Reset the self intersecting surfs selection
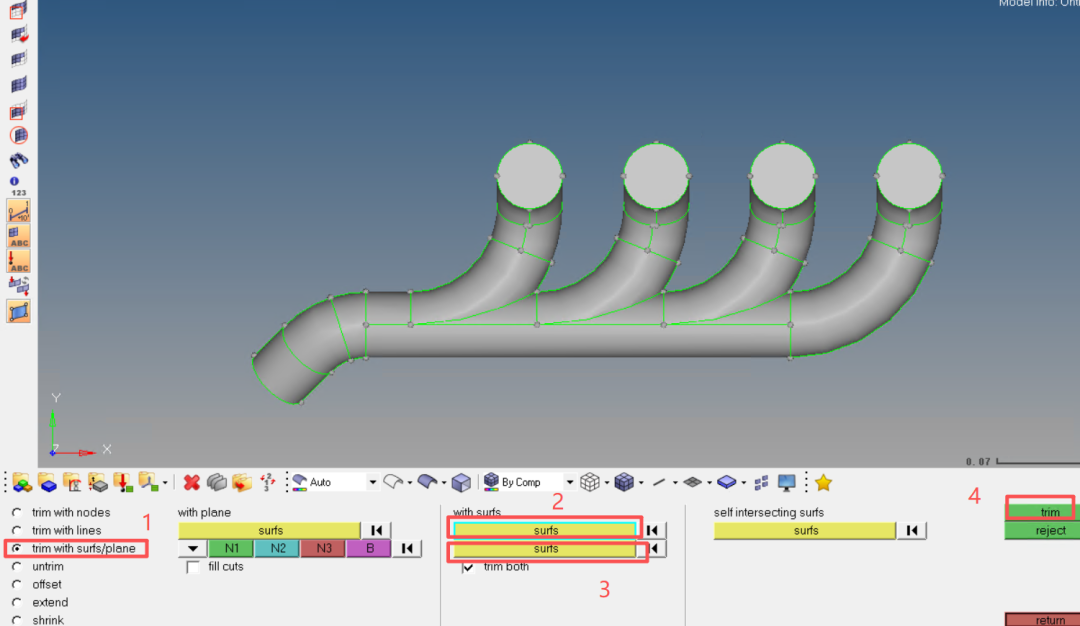 (x=912, y=530)
